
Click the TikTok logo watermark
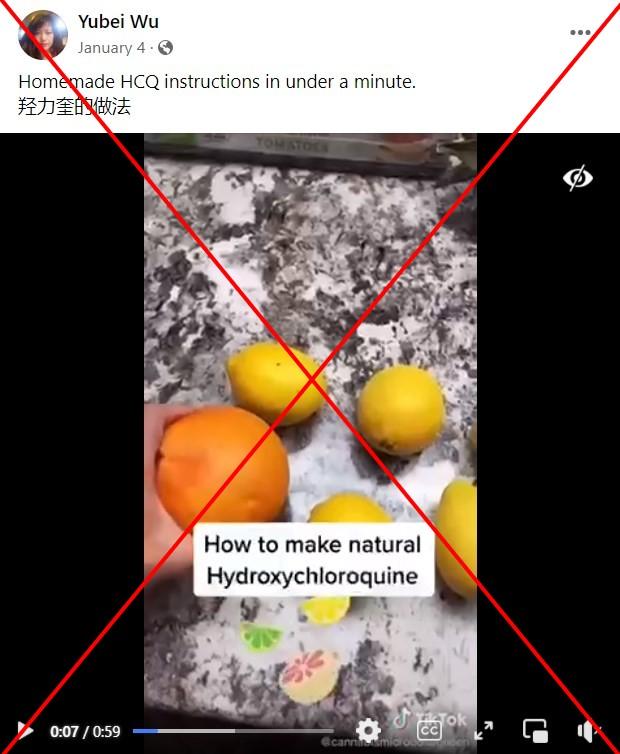pyautogui.click(x=429, y=719)
